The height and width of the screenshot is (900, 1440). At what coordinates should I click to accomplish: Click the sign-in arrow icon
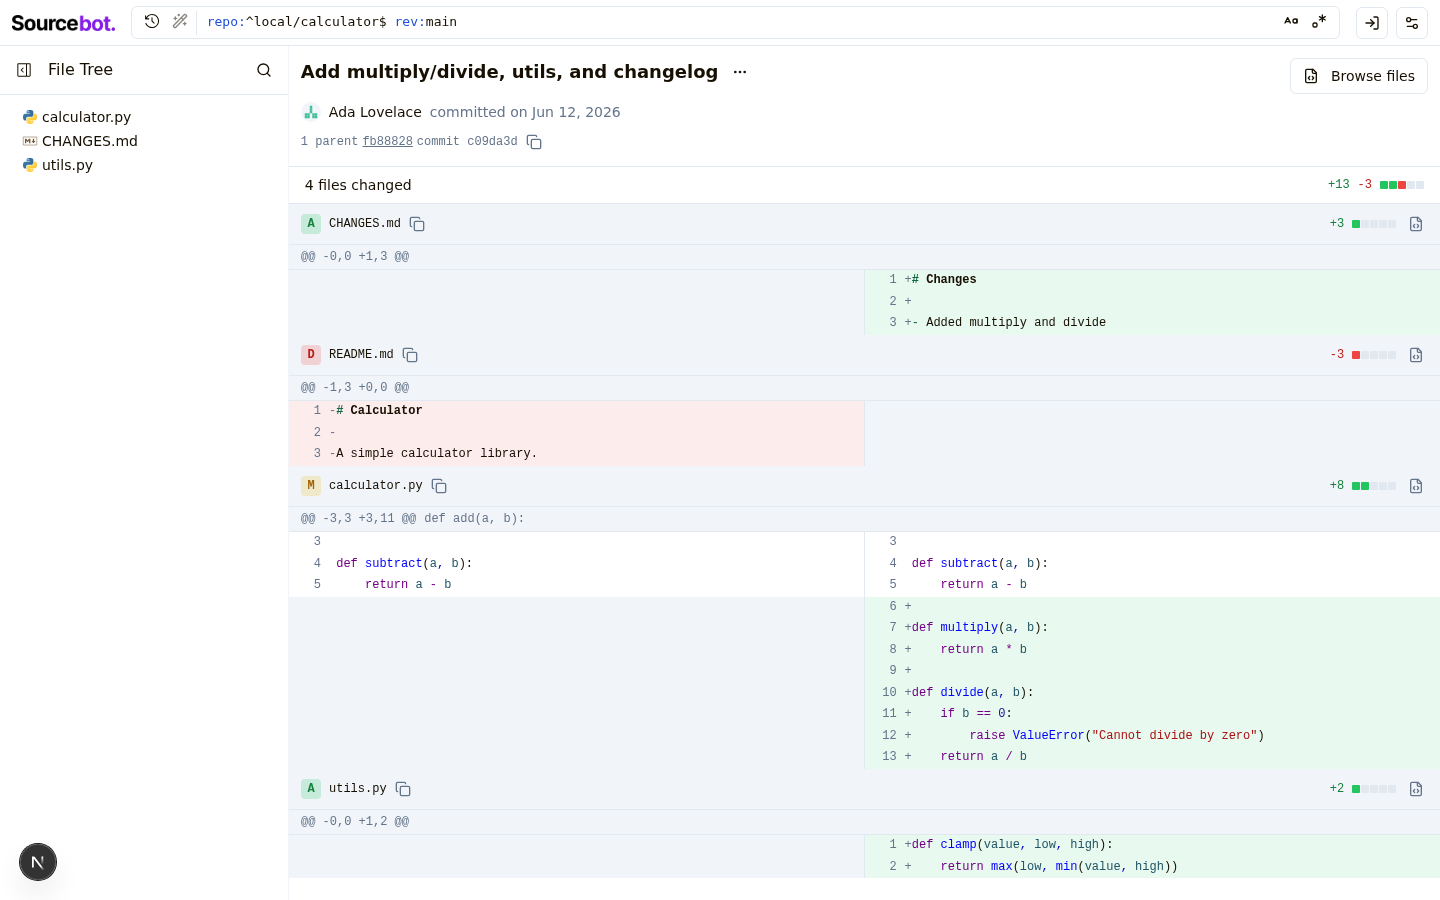[1372, 23]
